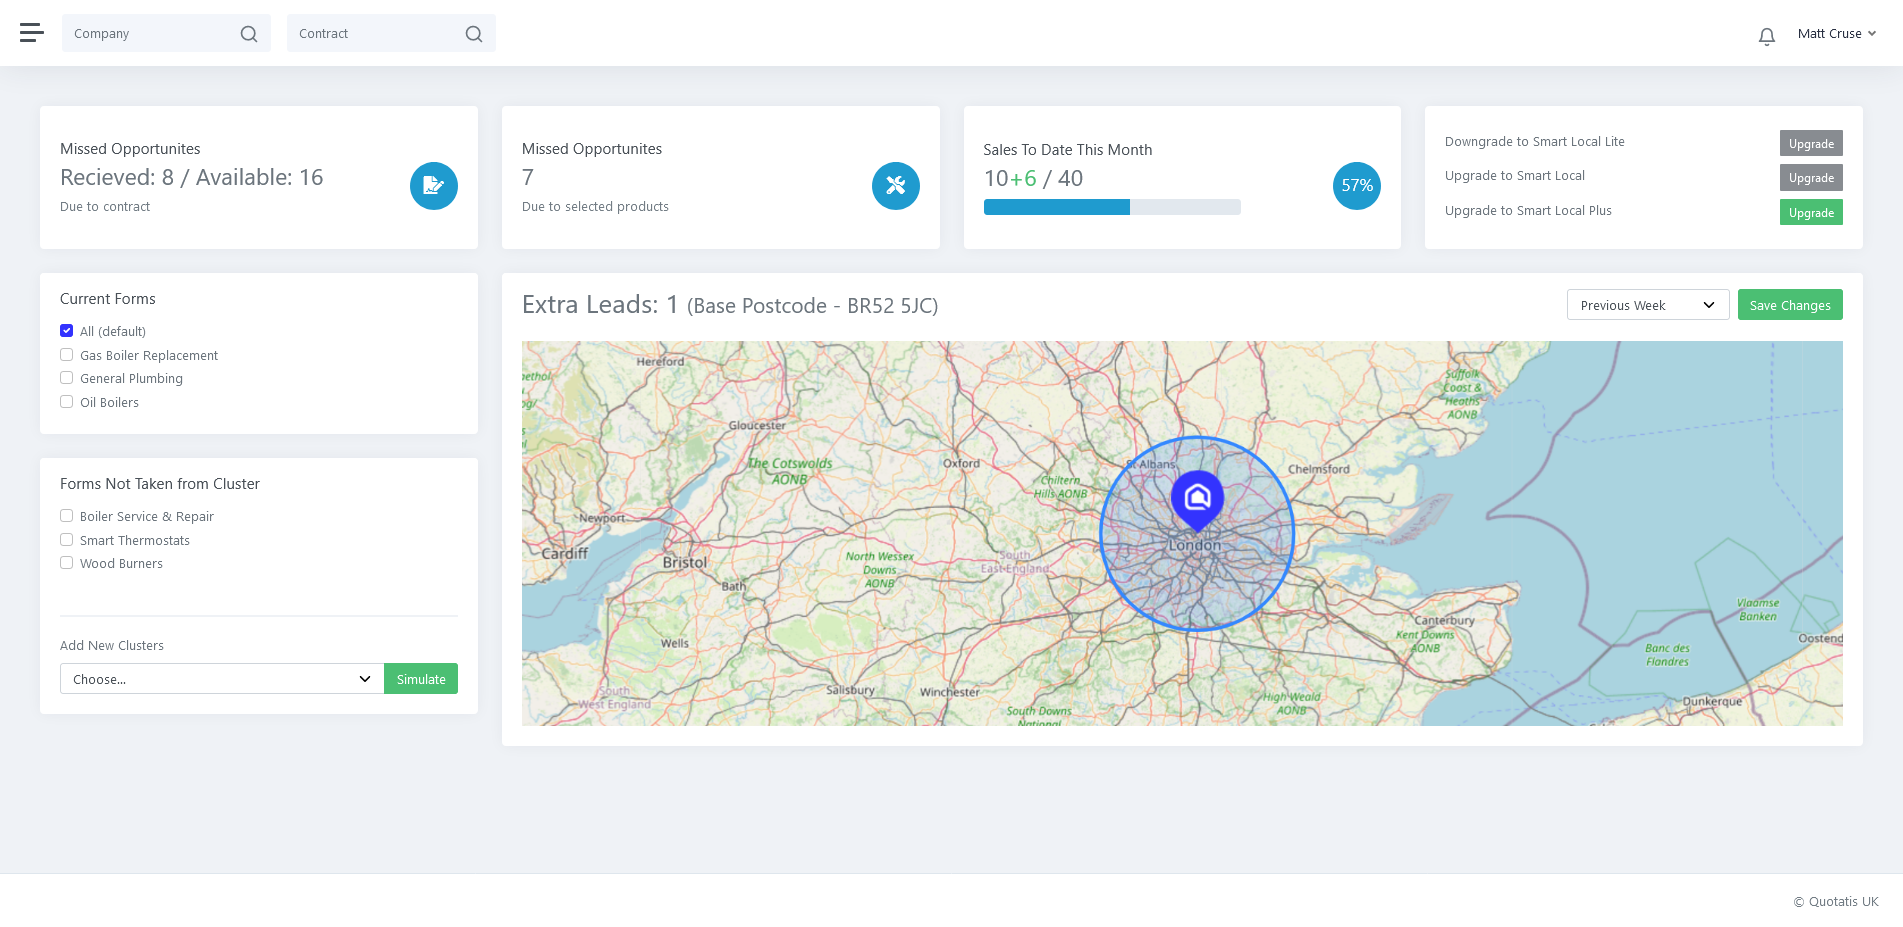Open the Matt Cruse user menu

[1836, 34]
